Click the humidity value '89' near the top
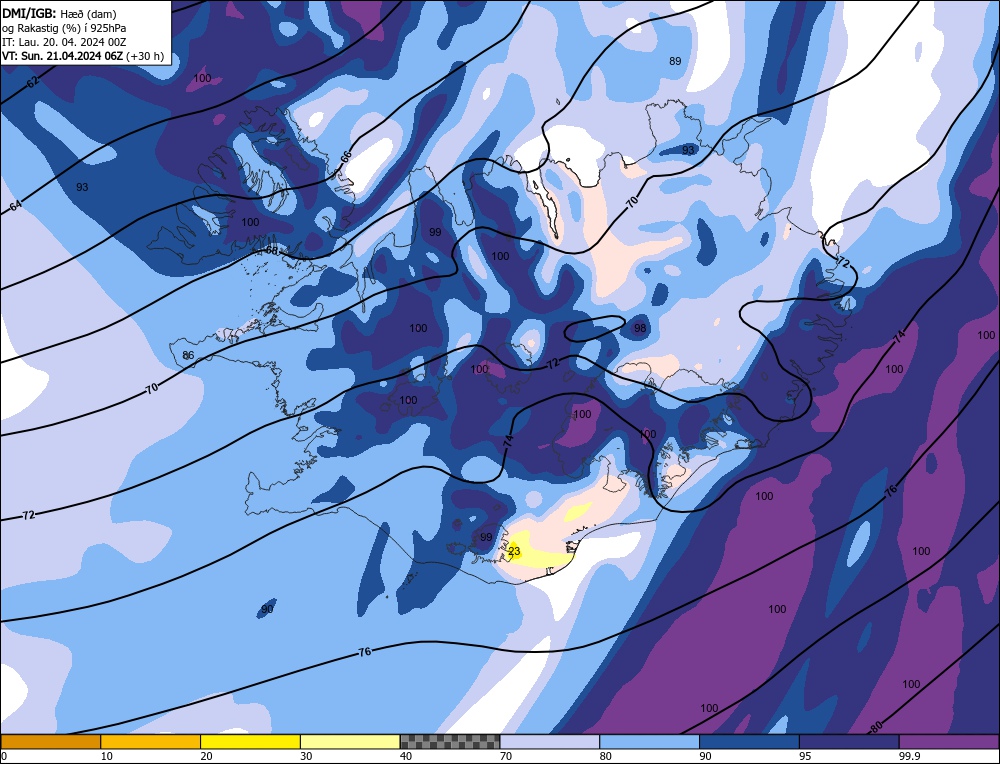 point(675,61)
